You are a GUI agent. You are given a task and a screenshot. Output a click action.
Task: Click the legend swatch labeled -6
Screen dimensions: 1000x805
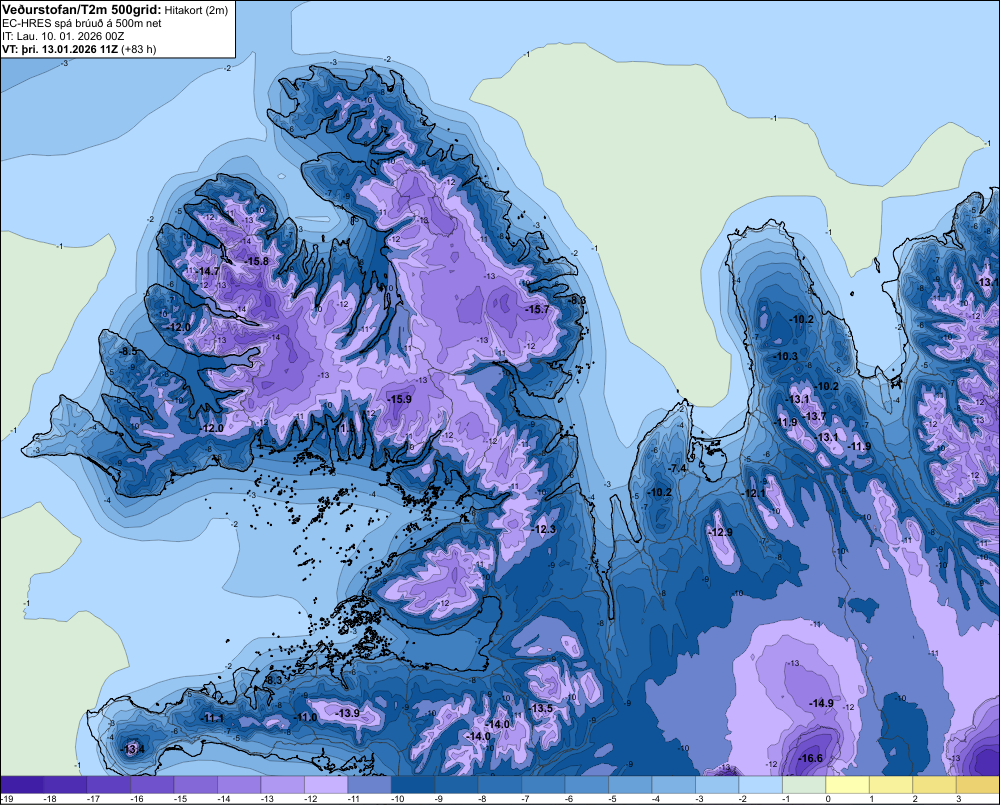[587, 785]
